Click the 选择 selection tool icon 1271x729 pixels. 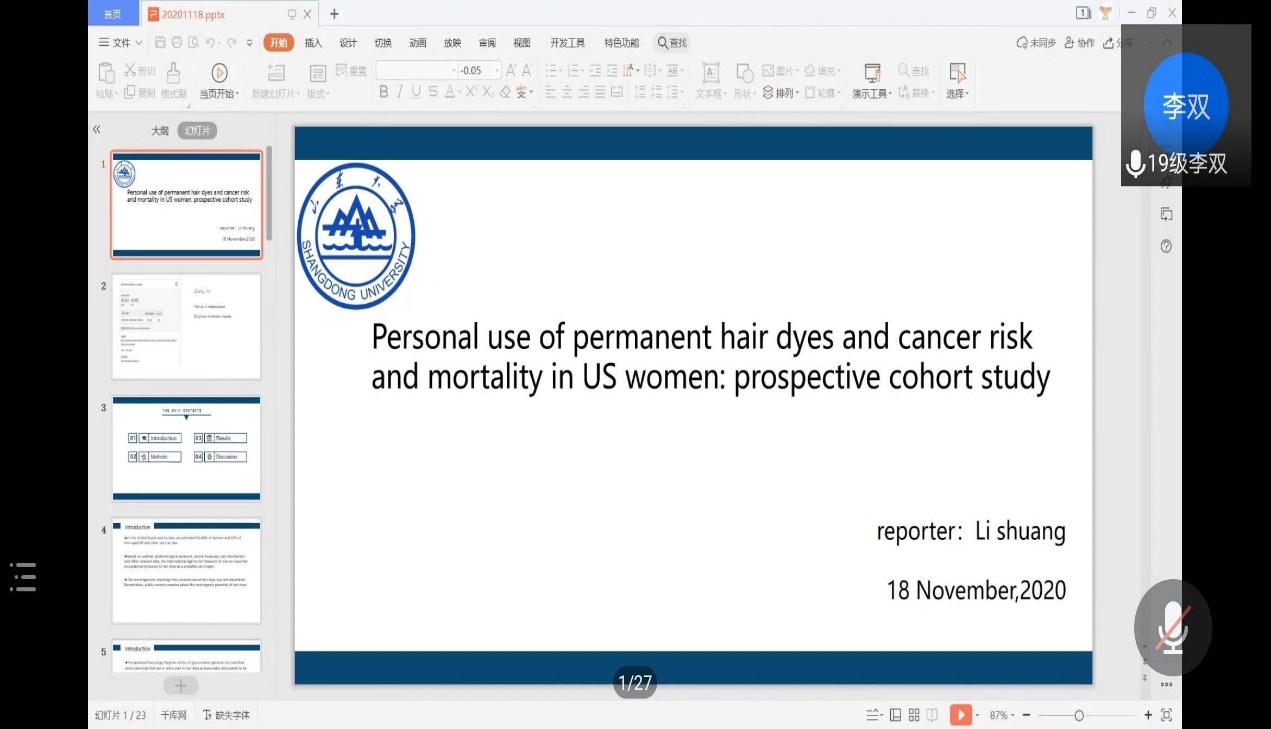click(958, 72)
